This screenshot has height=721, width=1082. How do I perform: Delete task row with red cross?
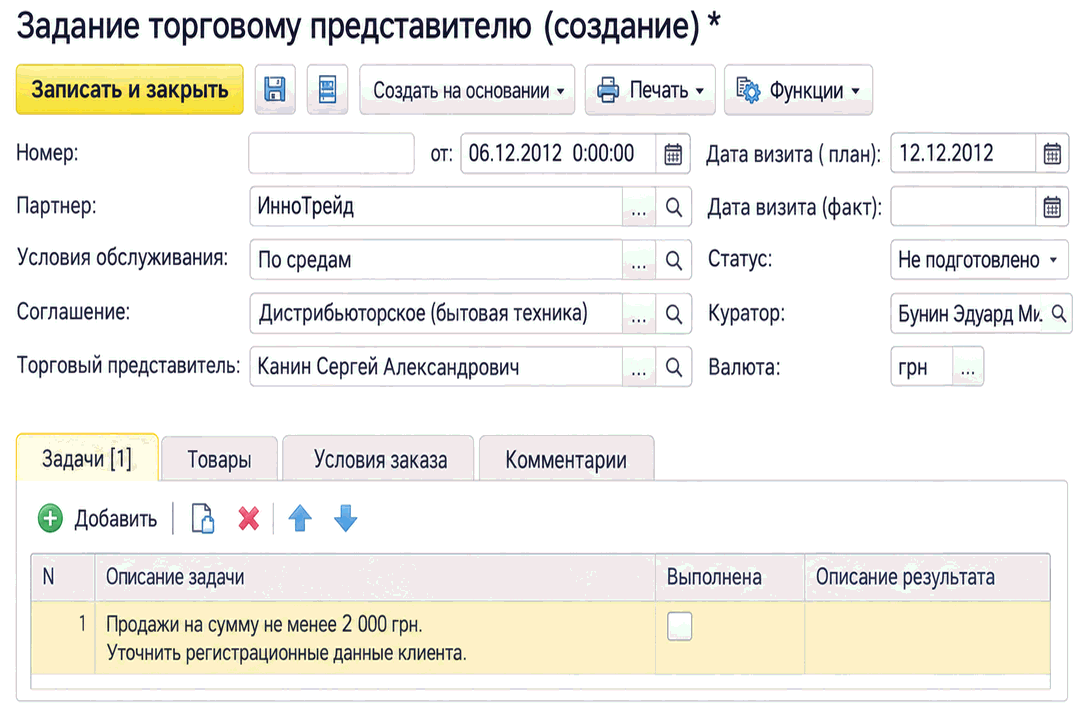248,518
